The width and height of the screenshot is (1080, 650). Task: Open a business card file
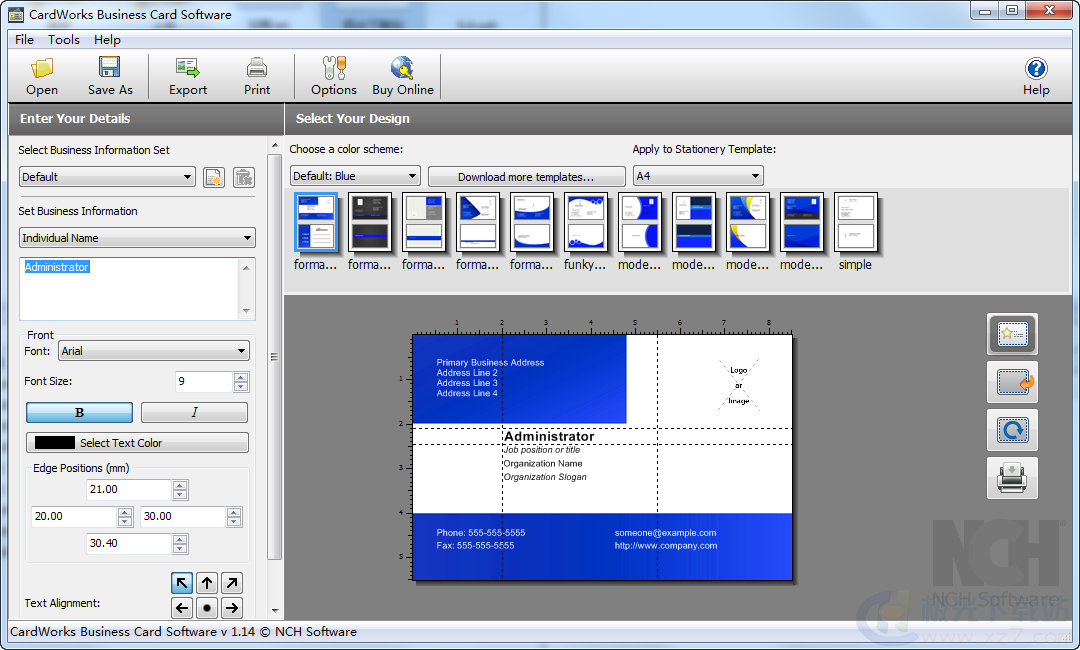(x=41, y=75)
